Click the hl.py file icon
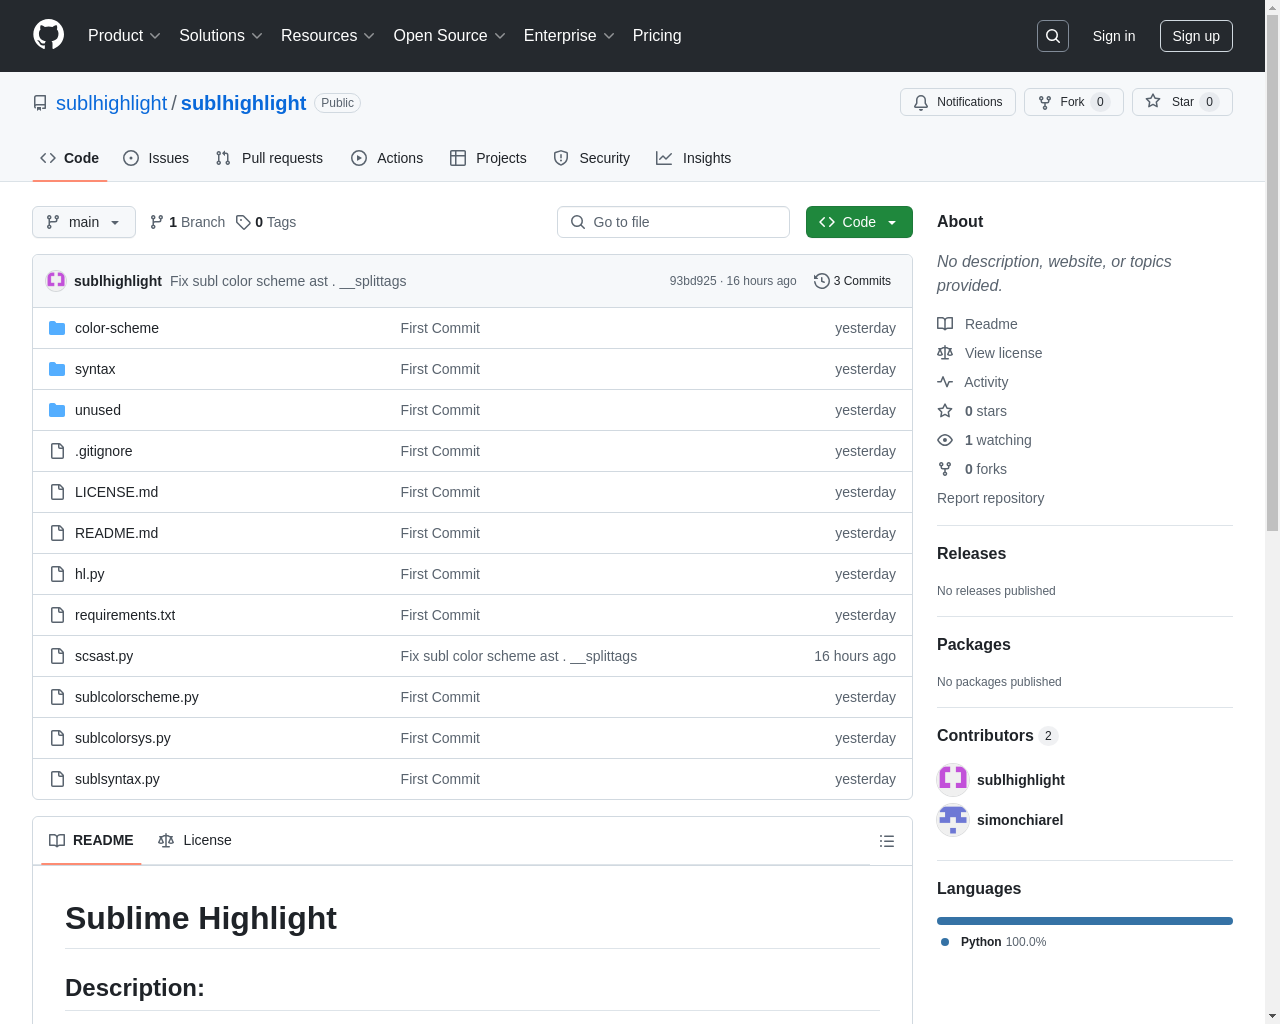Viewport: 1280px width, 1024px height. [57, 574]
